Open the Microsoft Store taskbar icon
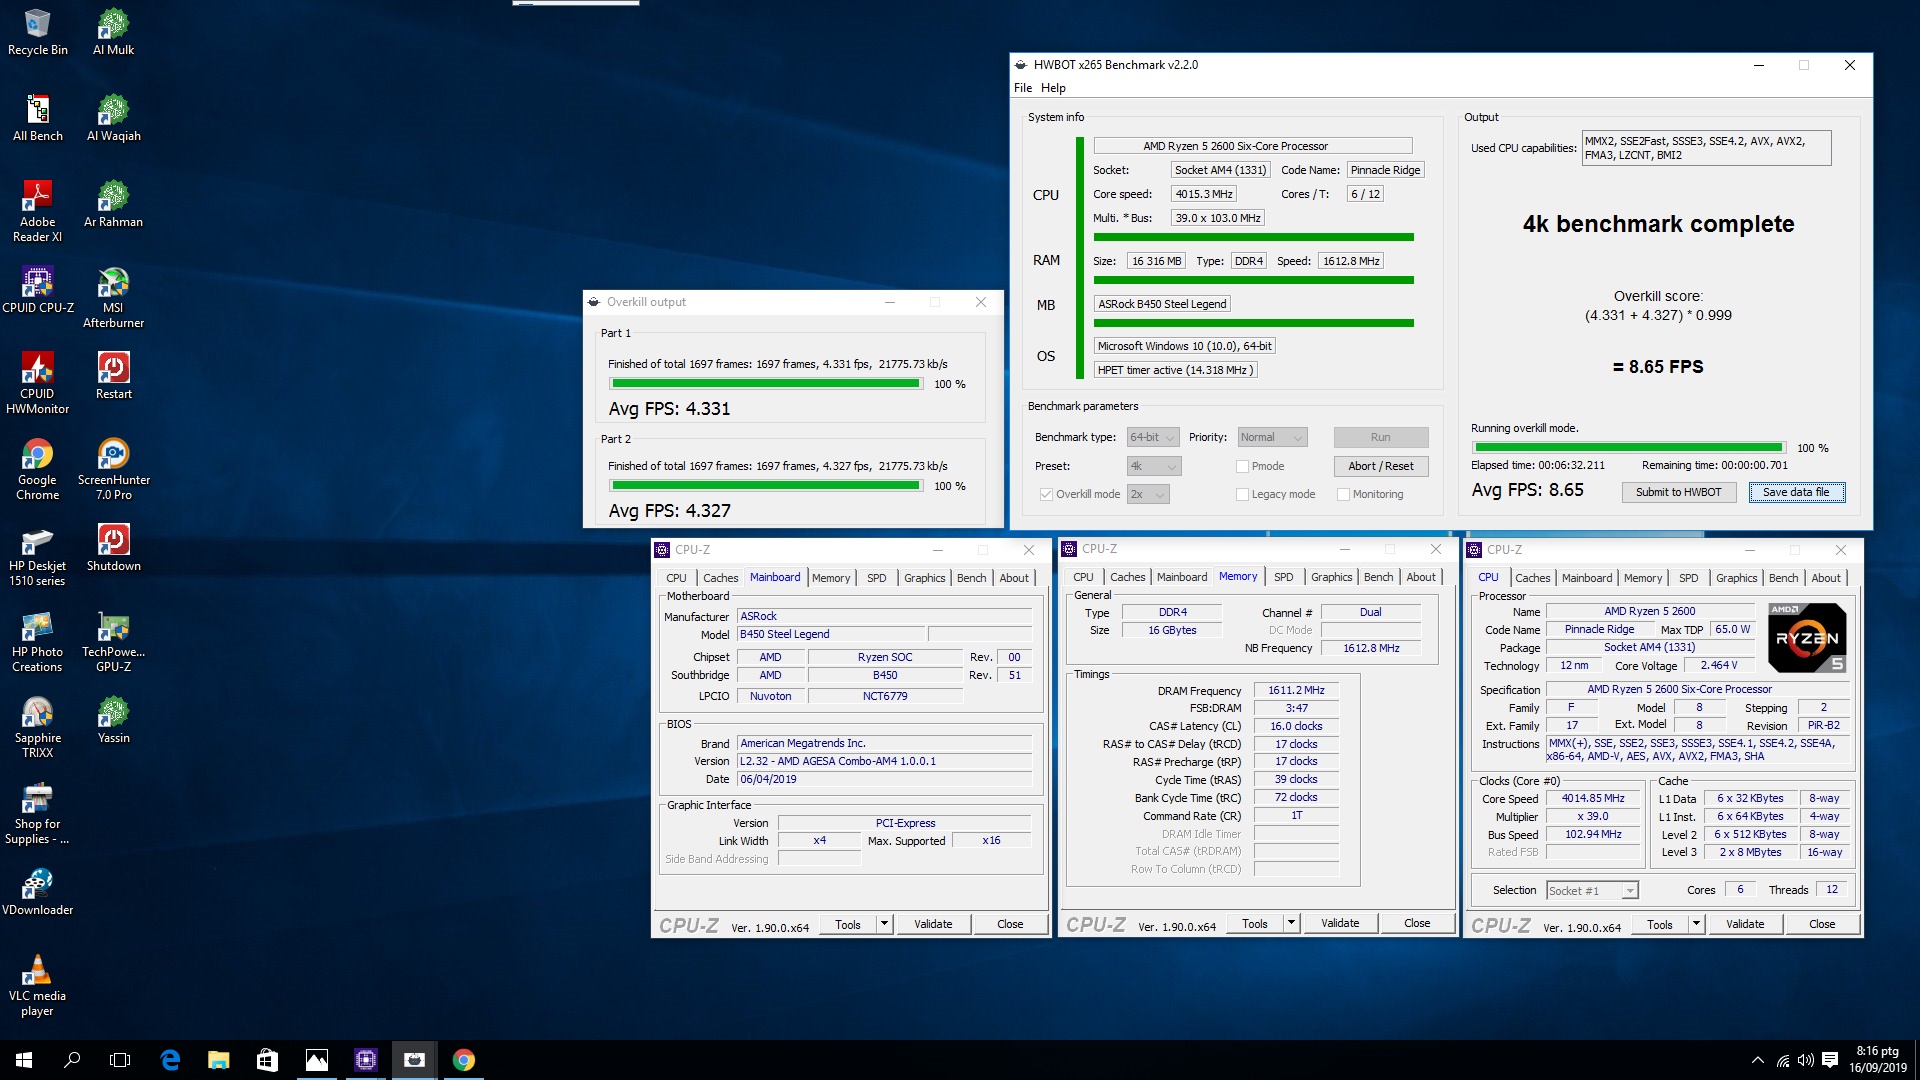The height and width of the screenshot is (1080, 1920). pyautogui.click(x=267, y=1060)
